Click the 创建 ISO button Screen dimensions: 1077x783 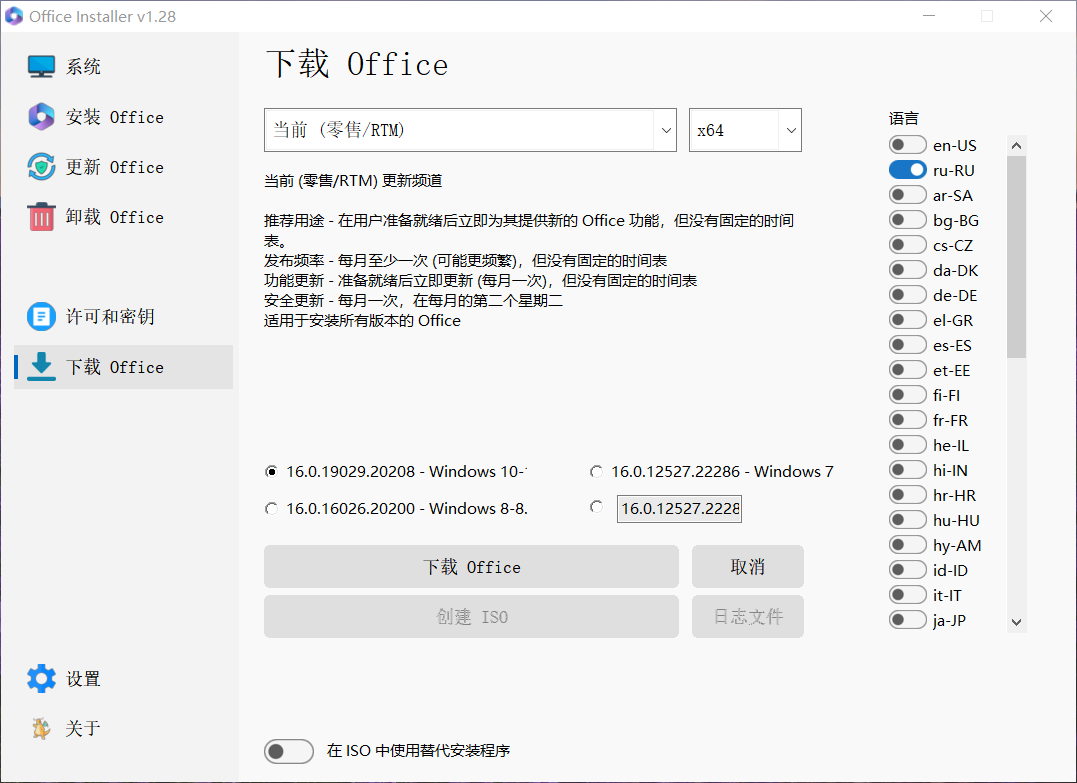(471, 617)
